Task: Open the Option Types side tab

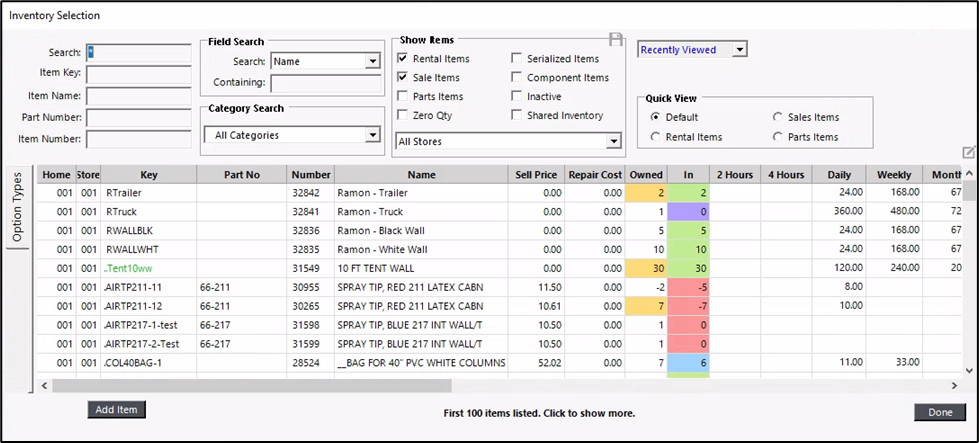Action: (17, 206)
